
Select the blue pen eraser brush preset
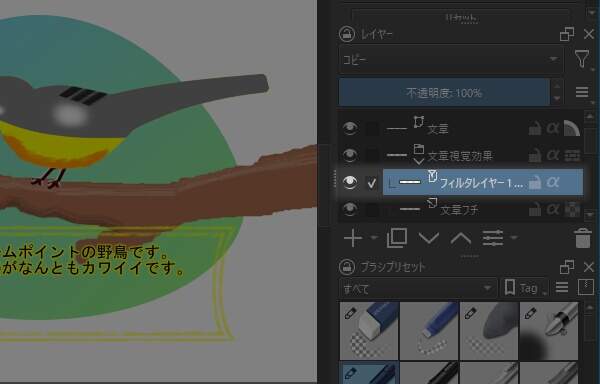(429, 331)
